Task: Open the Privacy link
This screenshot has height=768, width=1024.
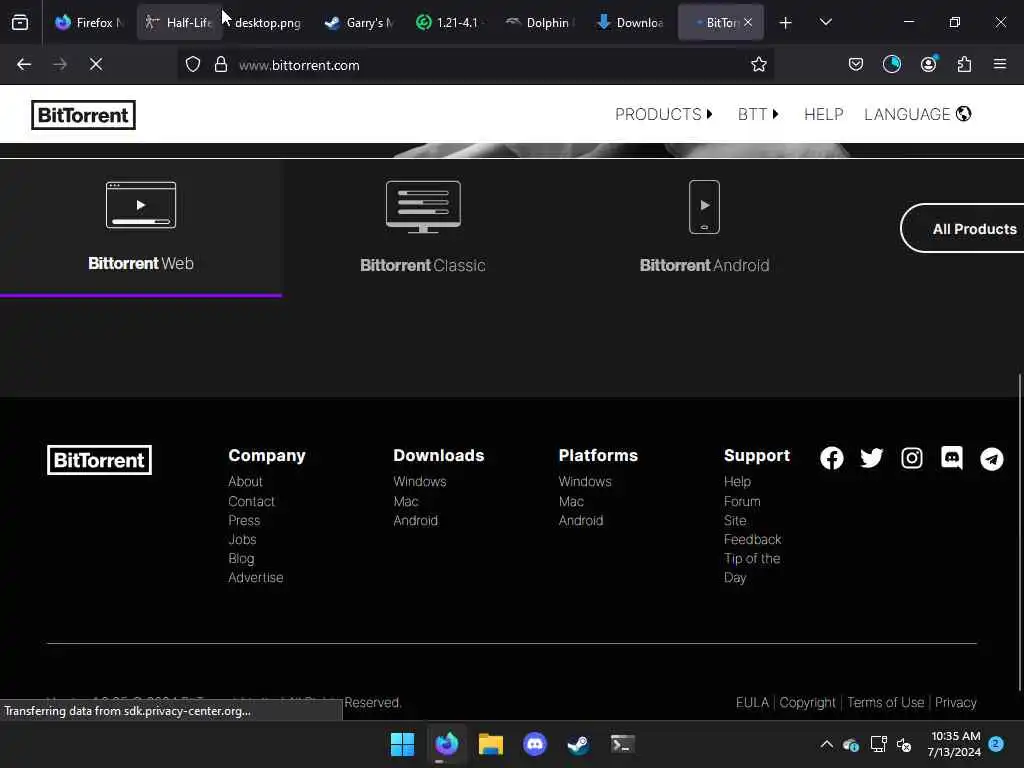Action: pyautogui.click(x=955, y=702)
